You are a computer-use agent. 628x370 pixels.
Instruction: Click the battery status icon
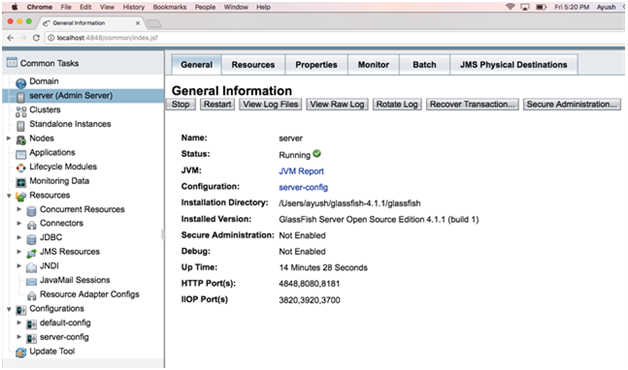click(541, 7)
